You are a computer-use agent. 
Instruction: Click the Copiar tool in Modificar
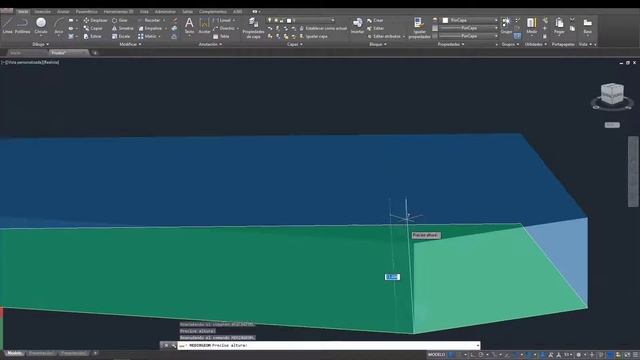click(x=93, y=28)
